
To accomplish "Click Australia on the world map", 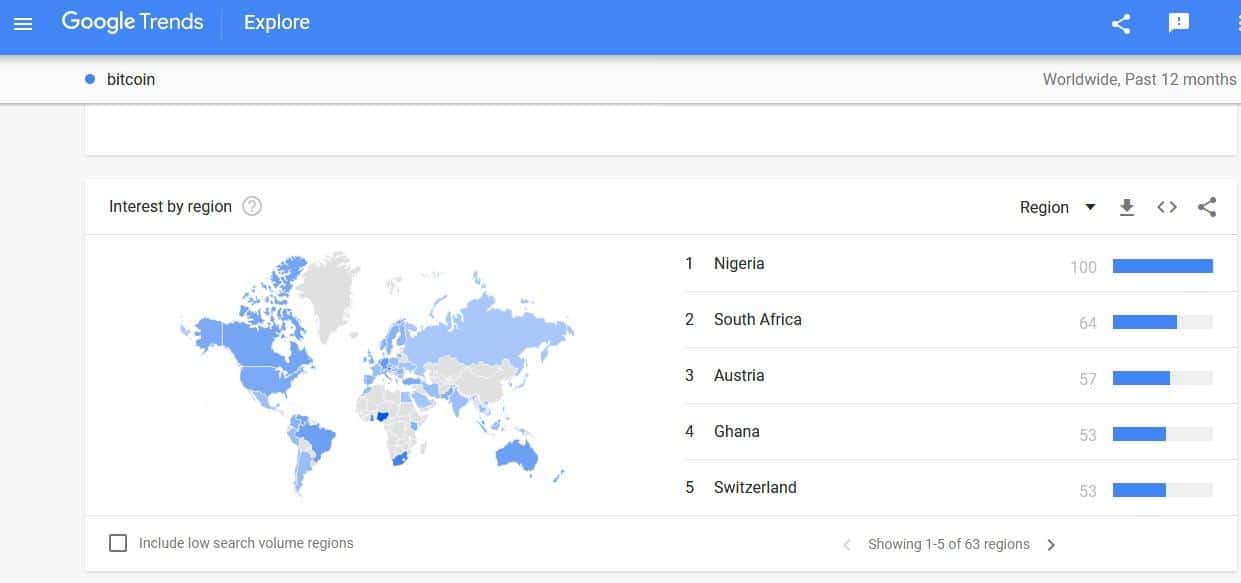I will click(517, 456).
